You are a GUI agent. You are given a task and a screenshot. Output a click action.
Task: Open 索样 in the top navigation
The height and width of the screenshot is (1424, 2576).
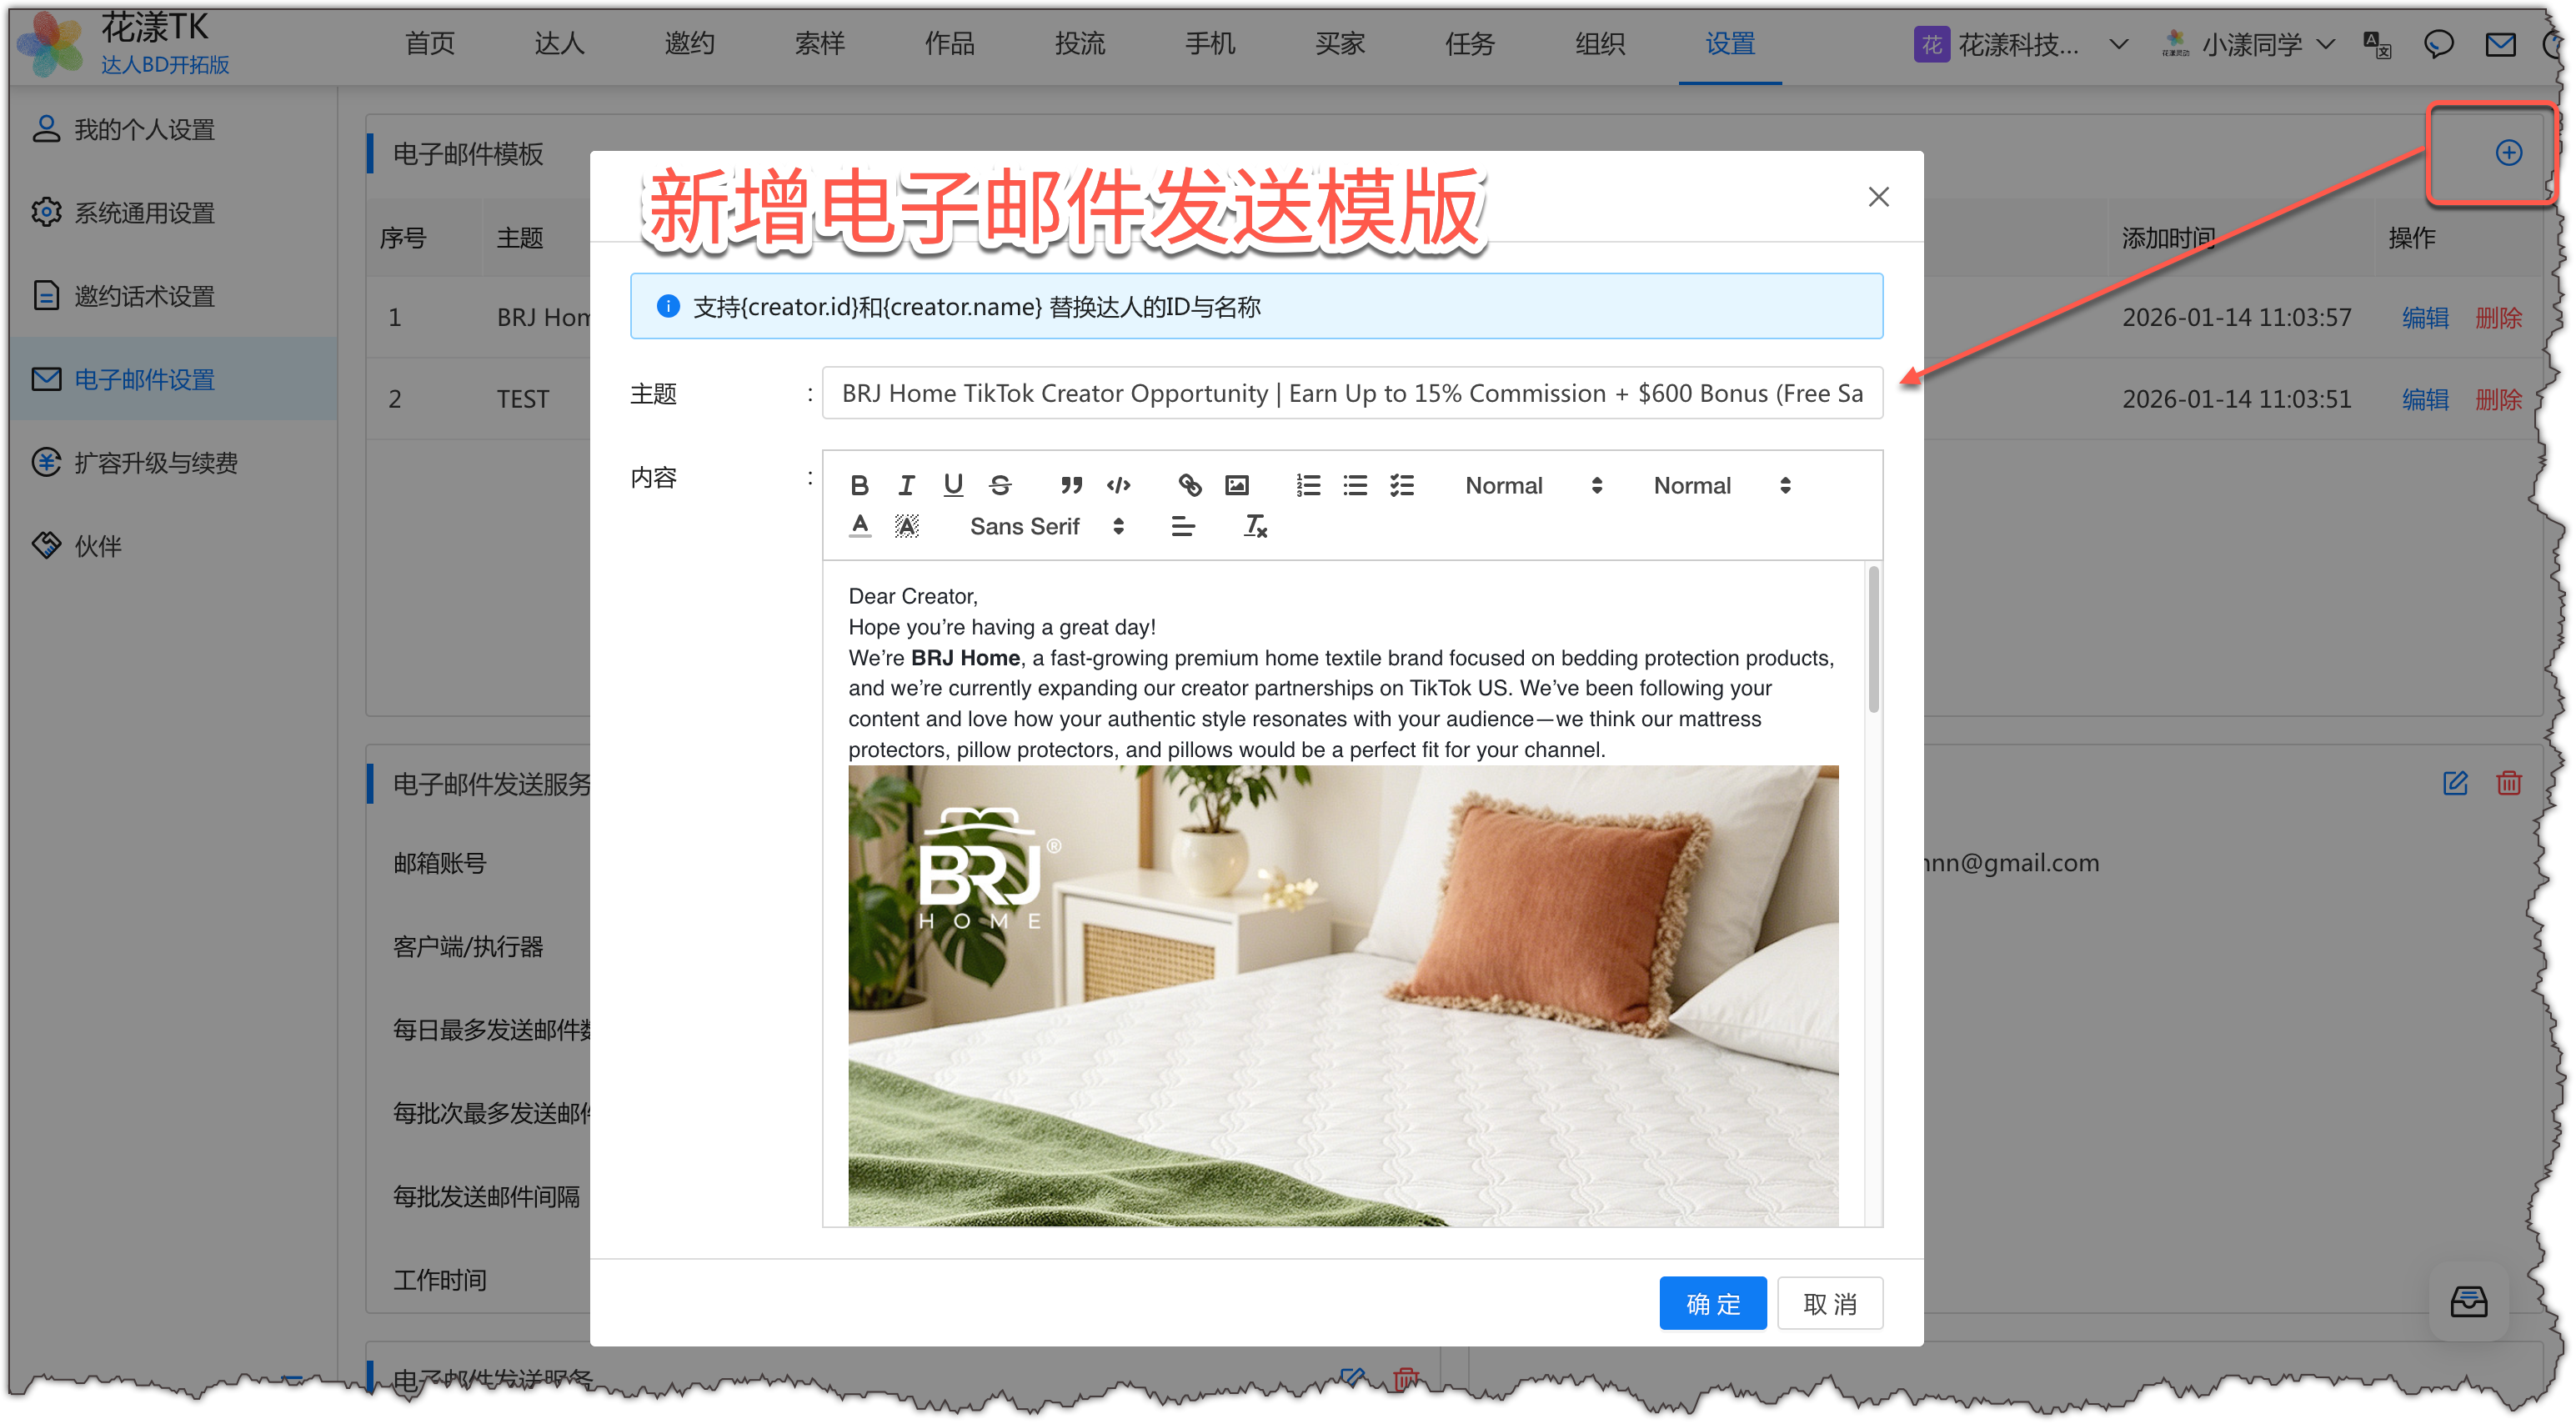pos(819,44)
